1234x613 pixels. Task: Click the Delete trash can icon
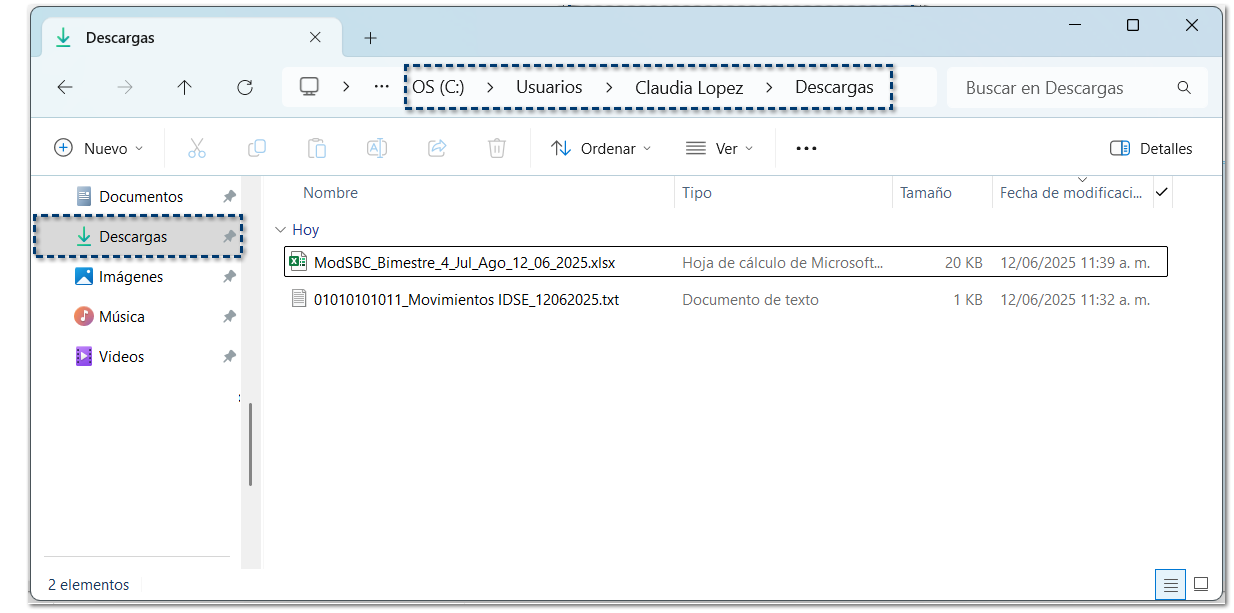pyautogui.click(x=497, y=148)
